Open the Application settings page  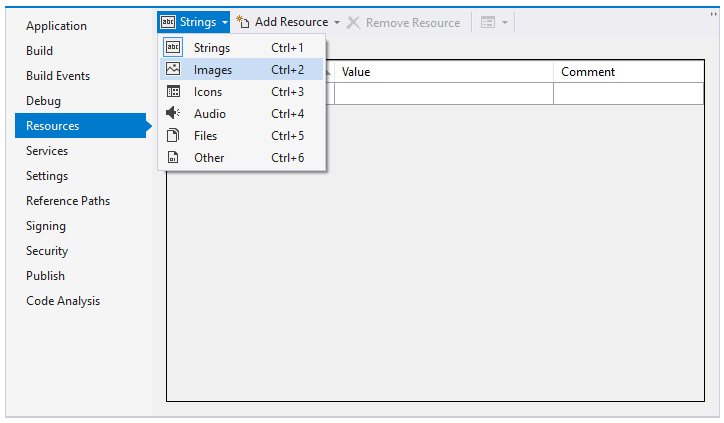coord(56,26)
